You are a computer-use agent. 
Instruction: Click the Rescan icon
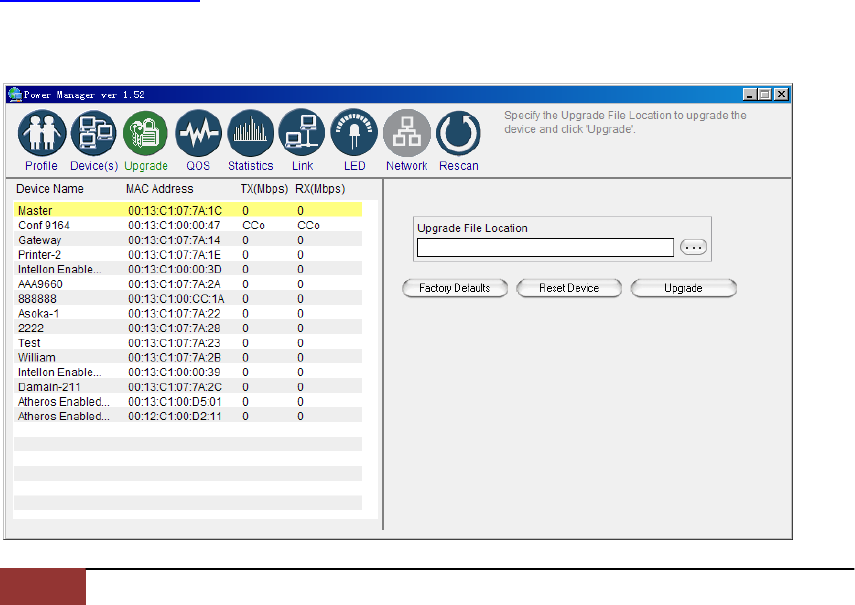click(x=459, y=133)
